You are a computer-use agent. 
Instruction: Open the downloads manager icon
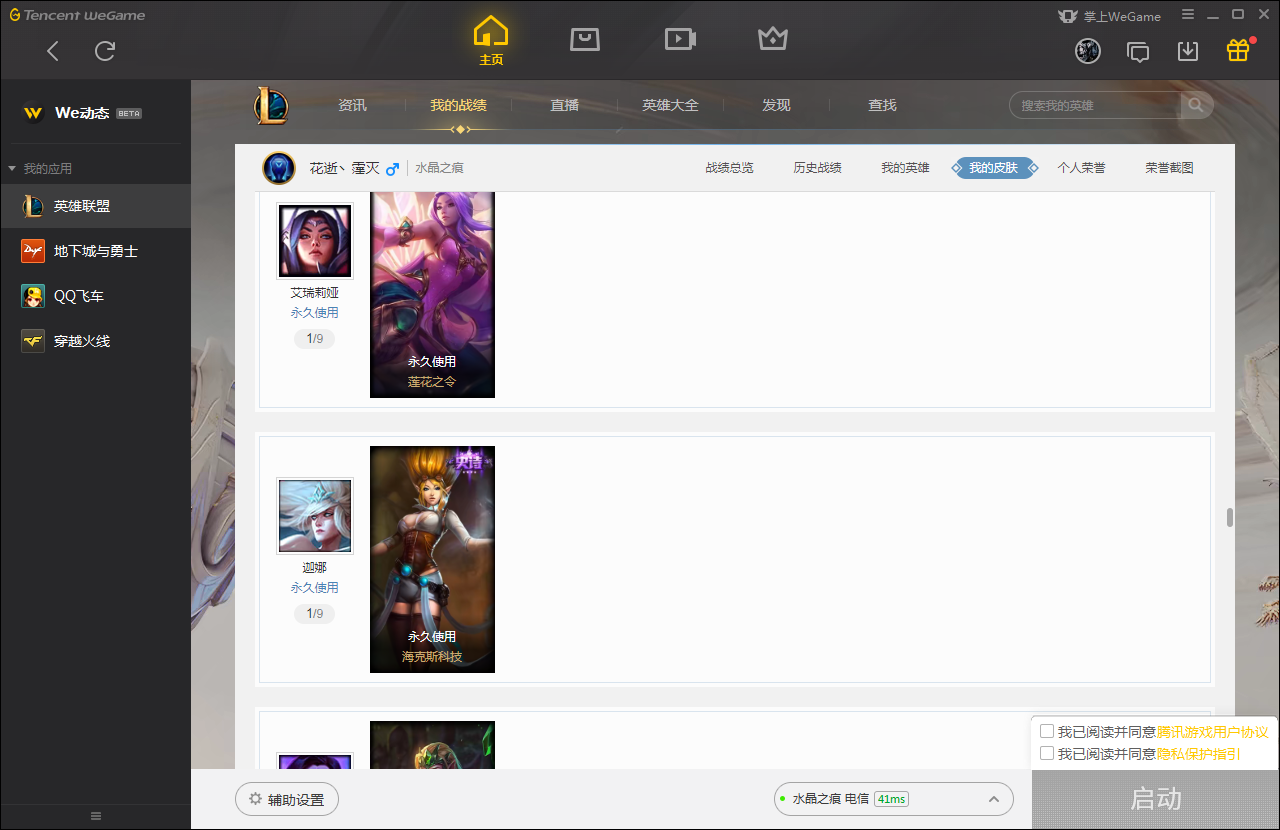point(1188,51)
